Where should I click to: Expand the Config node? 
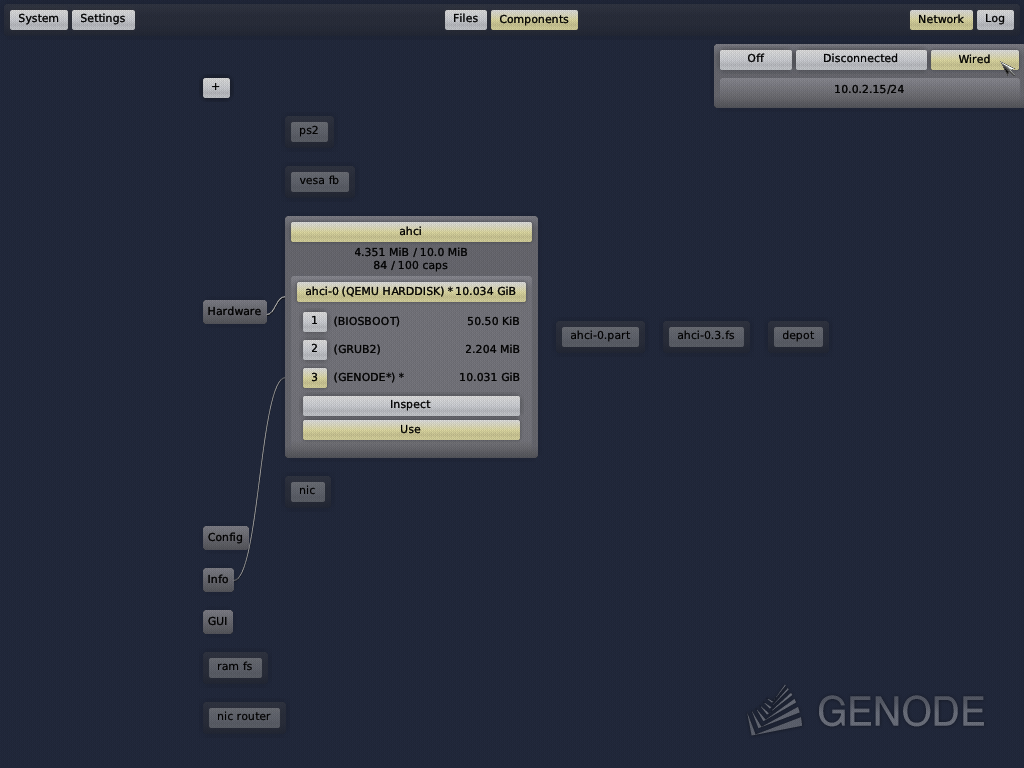click(225, 537)
